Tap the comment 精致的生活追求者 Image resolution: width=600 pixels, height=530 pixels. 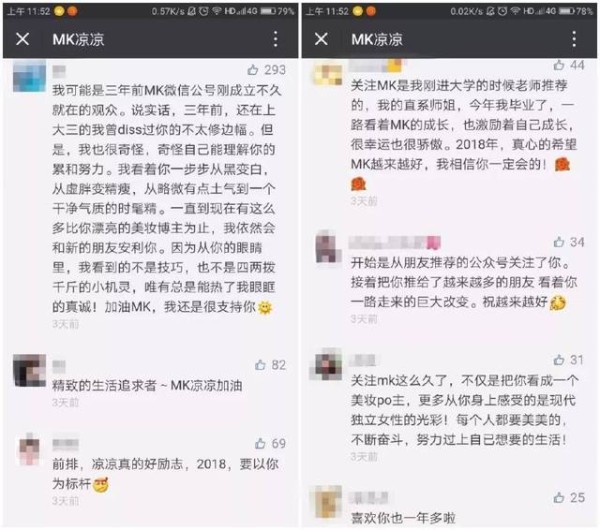147,385
